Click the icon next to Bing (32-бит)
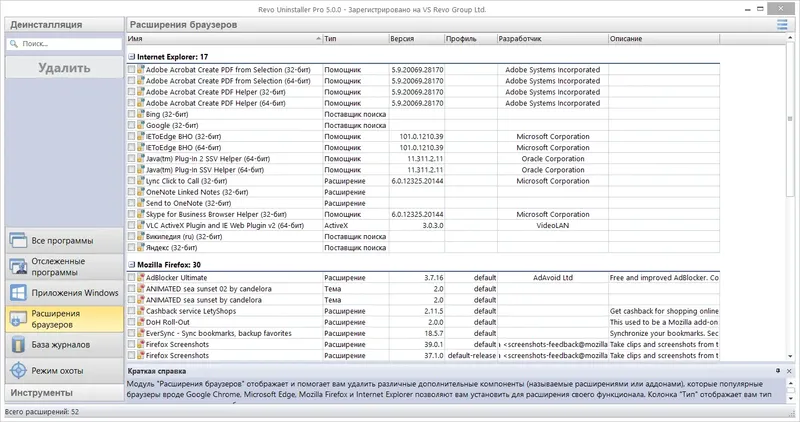The width and height of the screenshot is (800, 422). pos(141,114)
